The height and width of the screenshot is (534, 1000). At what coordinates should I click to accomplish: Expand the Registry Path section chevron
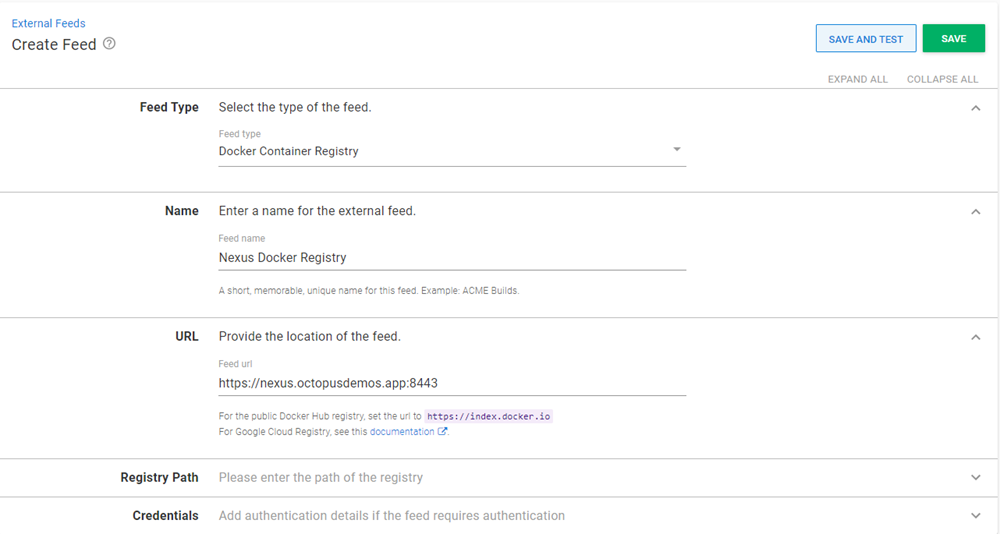975,477
